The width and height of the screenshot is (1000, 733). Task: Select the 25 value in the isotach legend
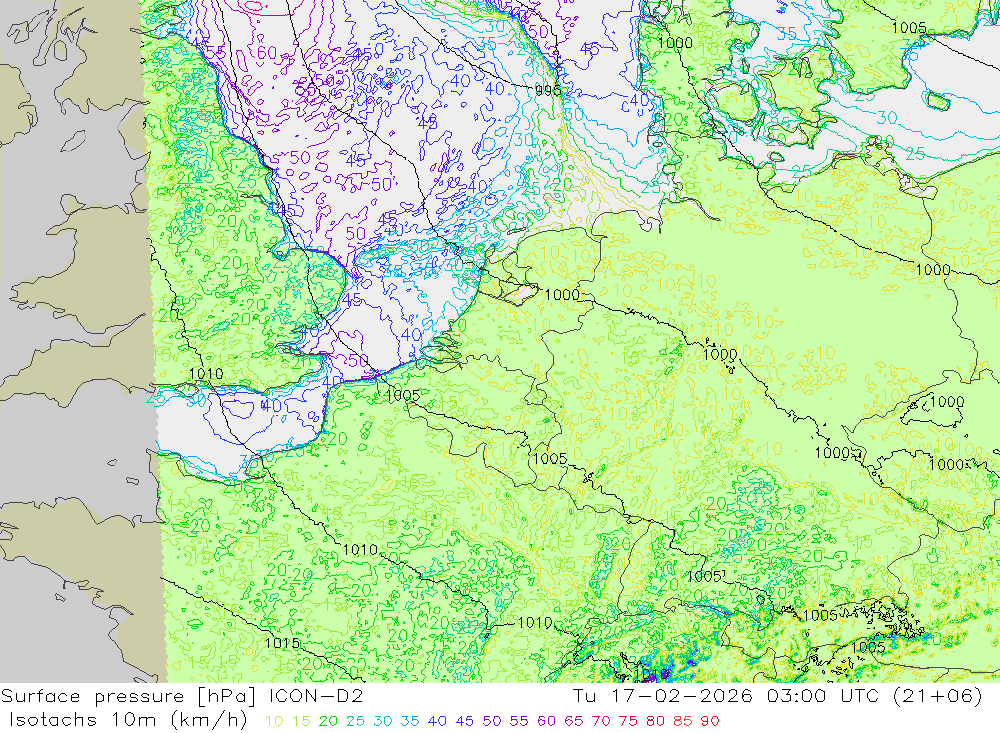tap(355, 722)
